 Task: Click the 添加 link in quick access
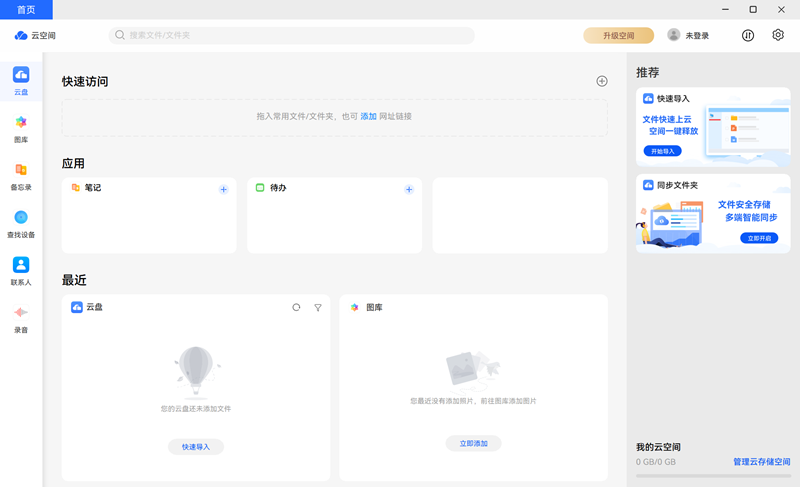[368, 117]
